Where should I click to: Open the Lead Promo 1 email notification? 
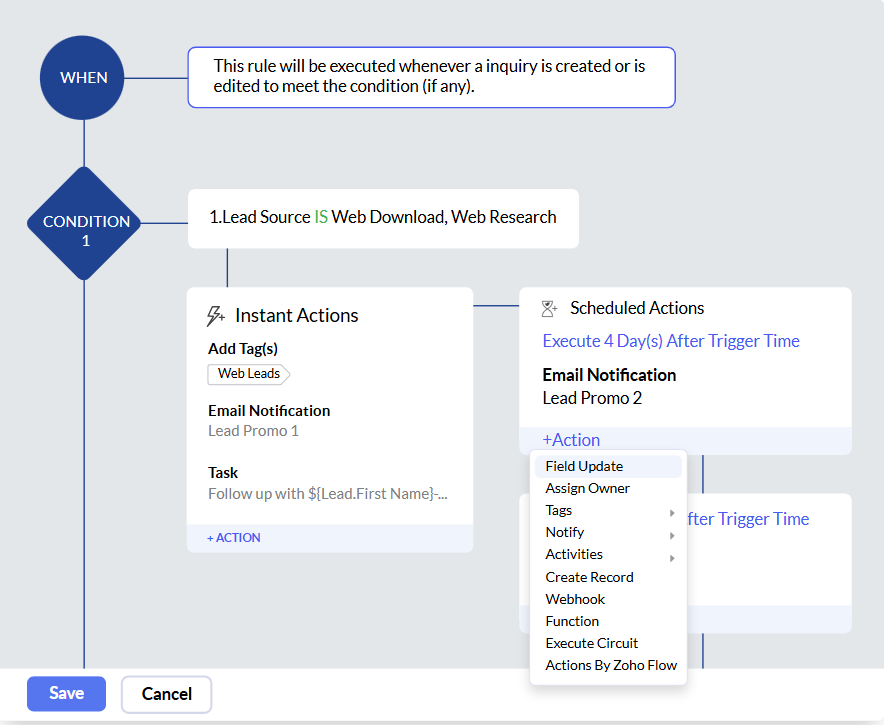click(253, 431)
